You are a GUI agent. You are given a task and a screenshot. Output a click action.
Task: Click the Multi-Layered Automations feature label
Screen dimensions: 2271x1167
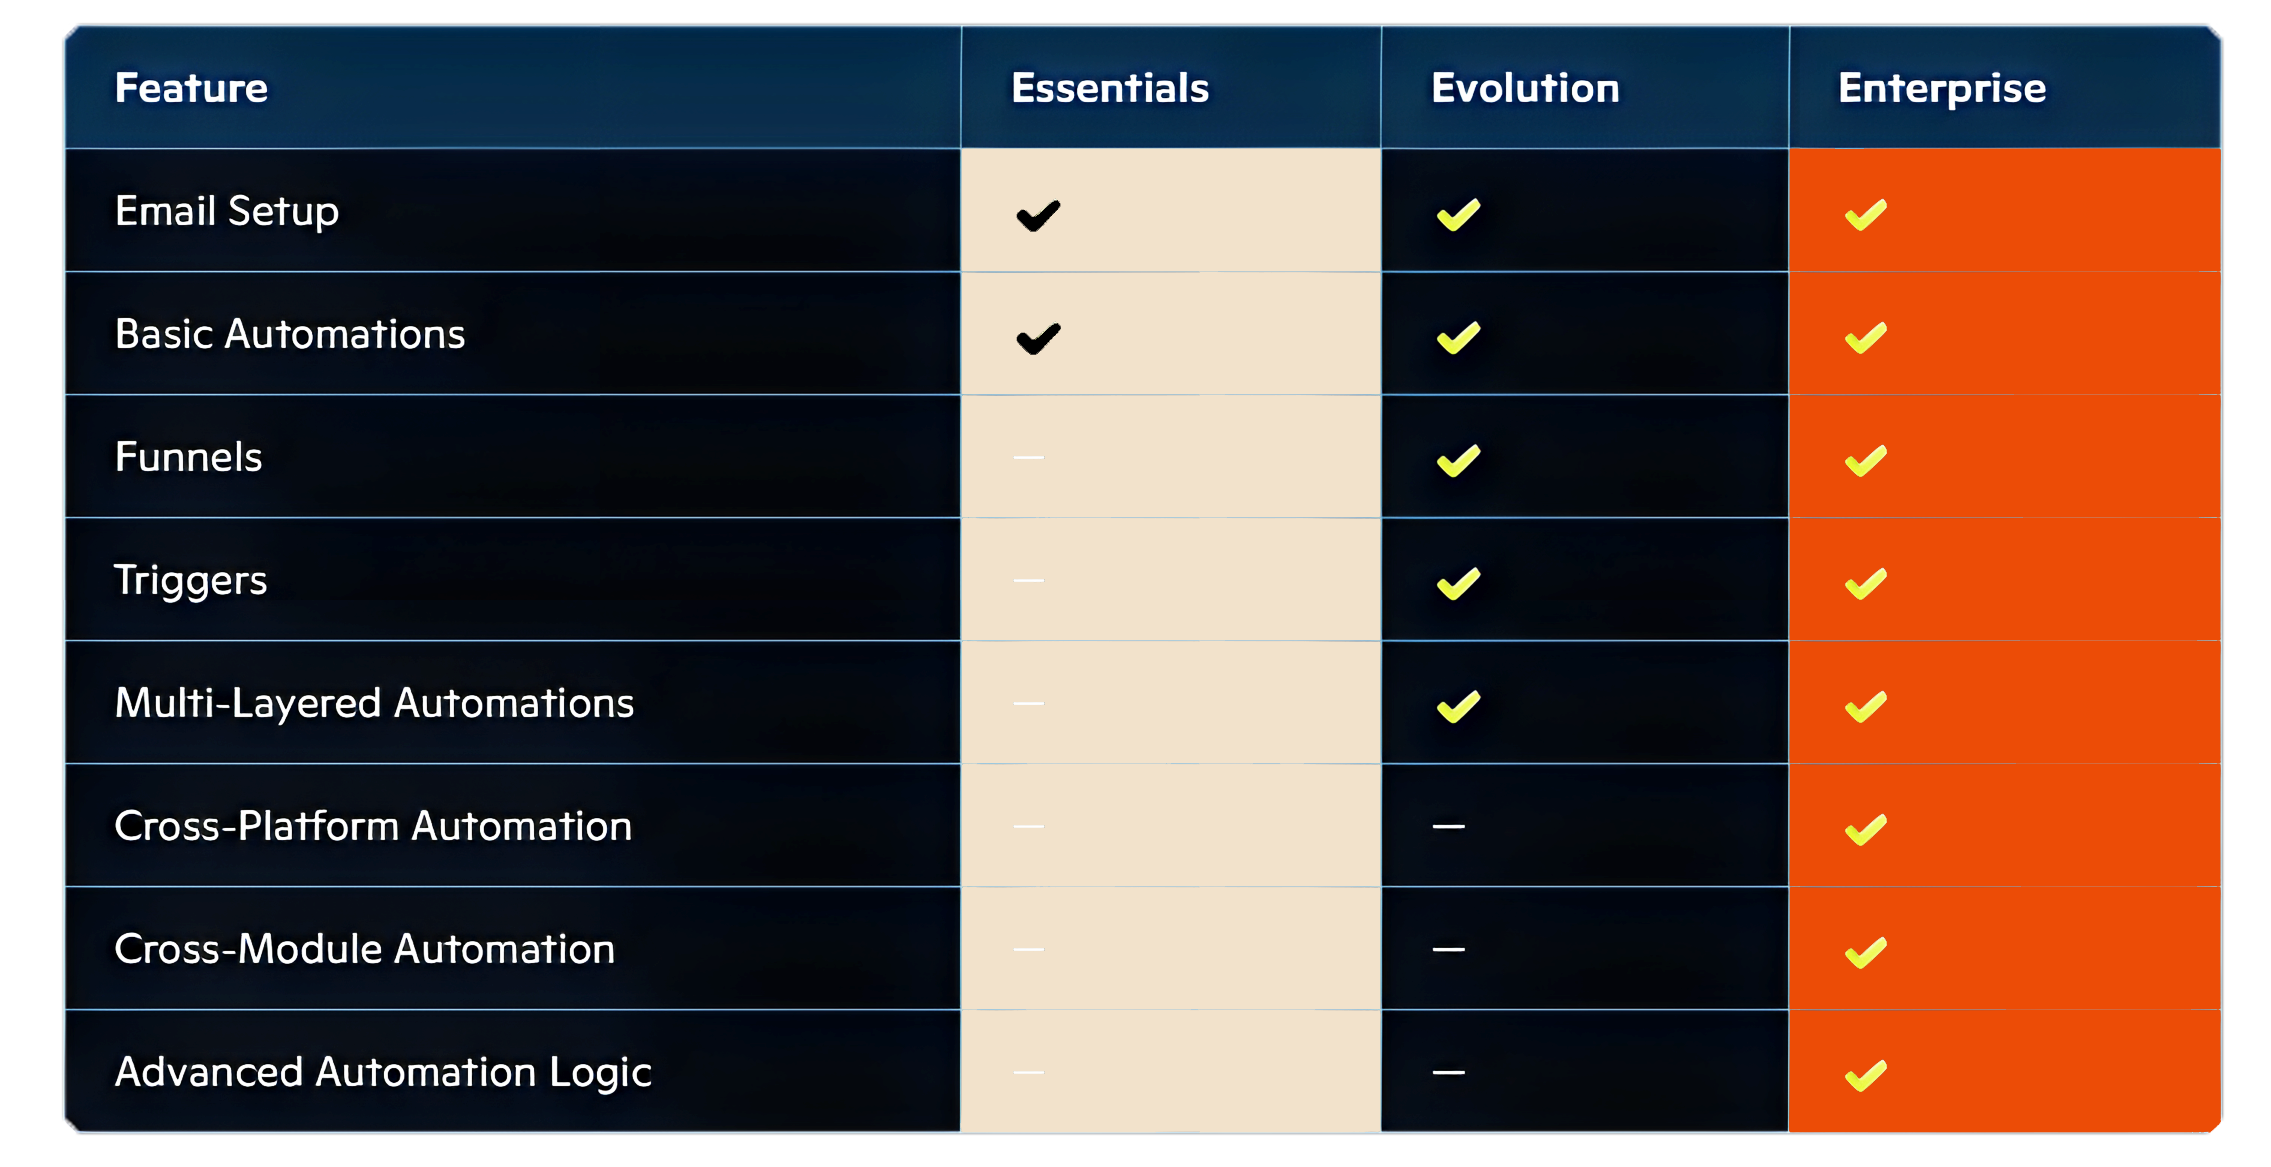click(x=374, y=703)
